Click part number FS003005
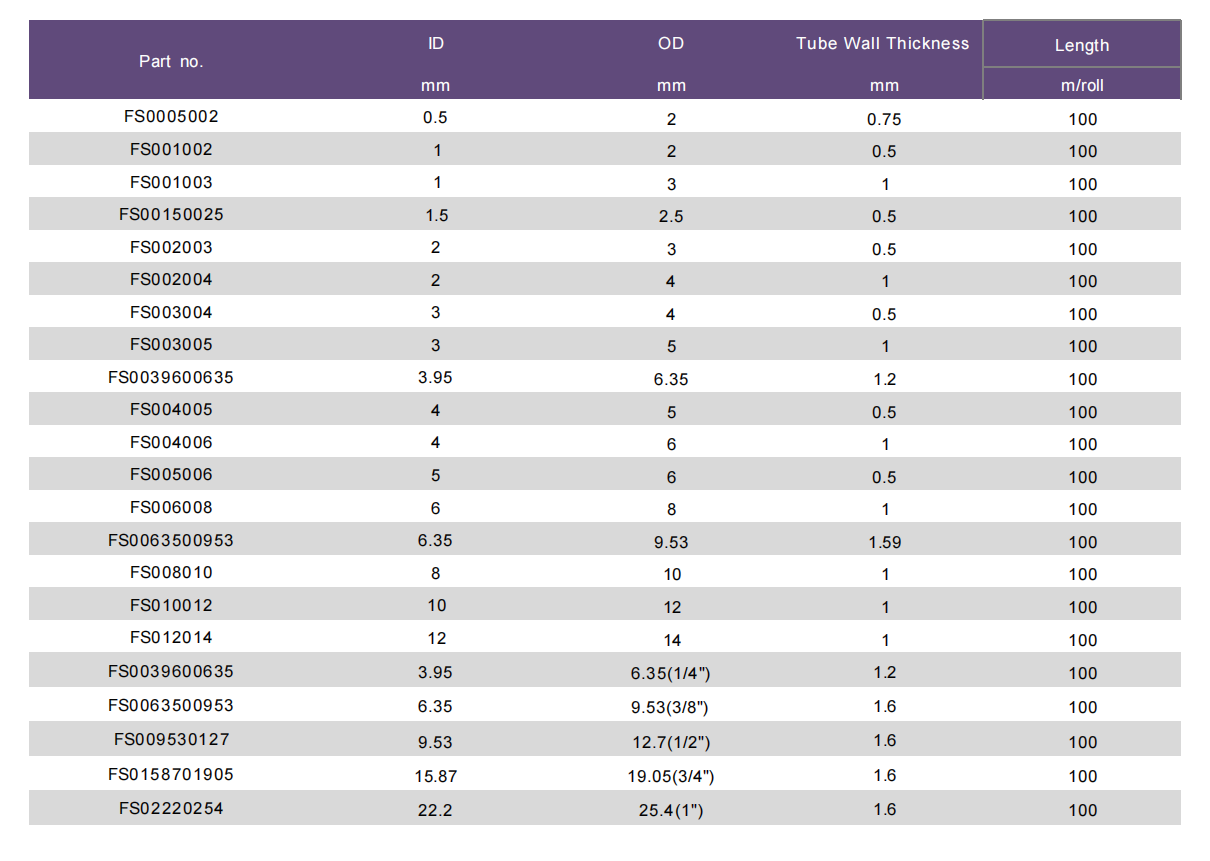Screen dimensions: 1210x861 (171, 345)
